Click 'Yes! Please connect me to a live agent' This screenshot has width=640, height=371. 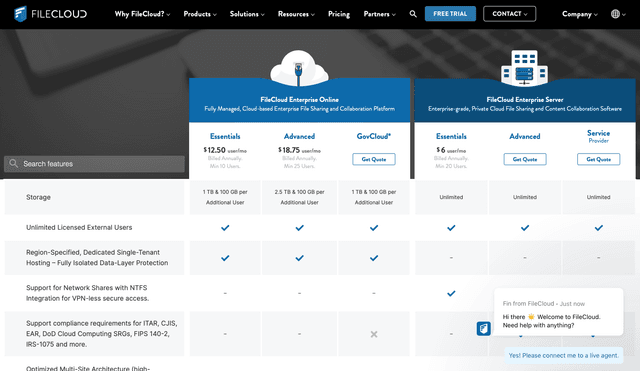click(564, 355)
